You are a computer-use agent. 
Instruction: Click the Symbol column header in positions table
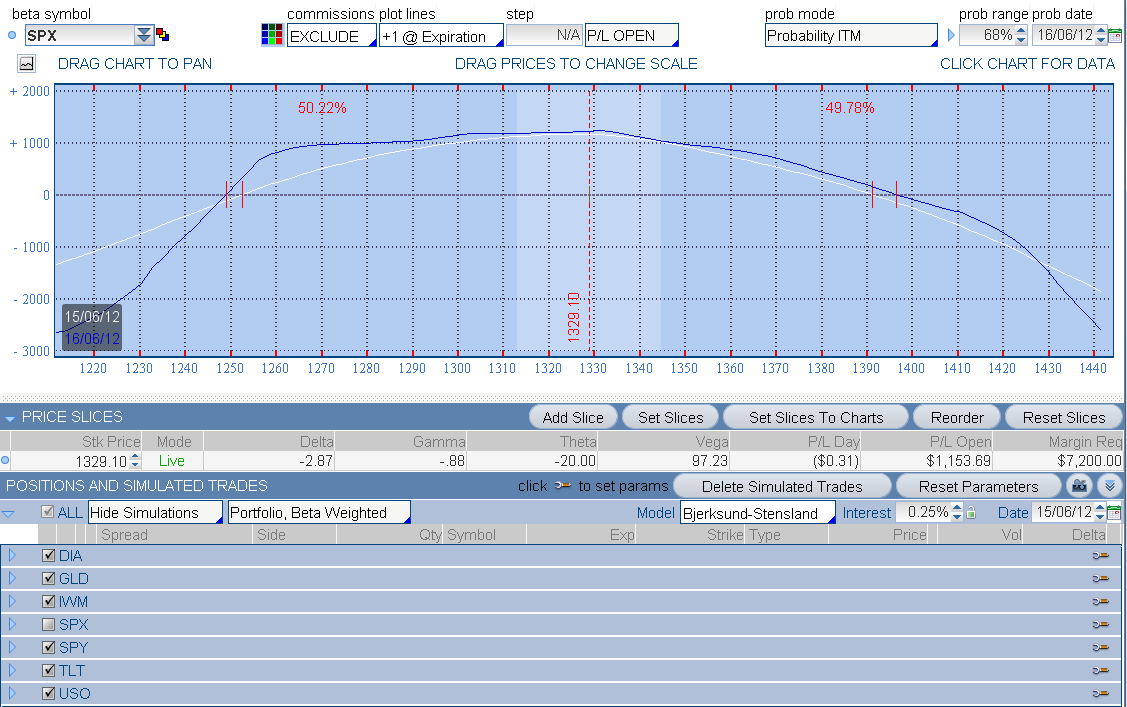click(x=471, y=535)
